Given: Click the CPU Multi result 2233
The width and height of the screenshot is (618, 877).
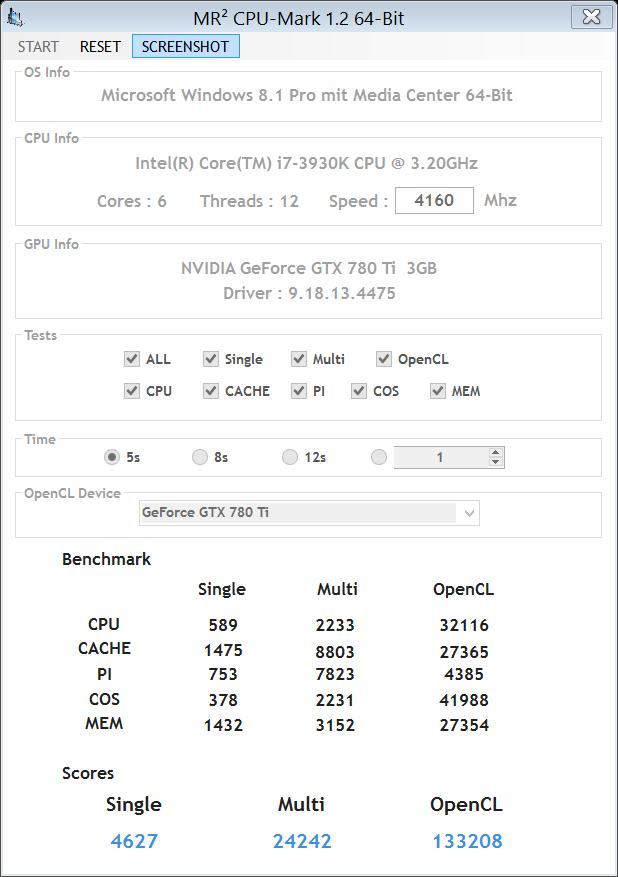Looking at the screenshot, I should [335, 625].
